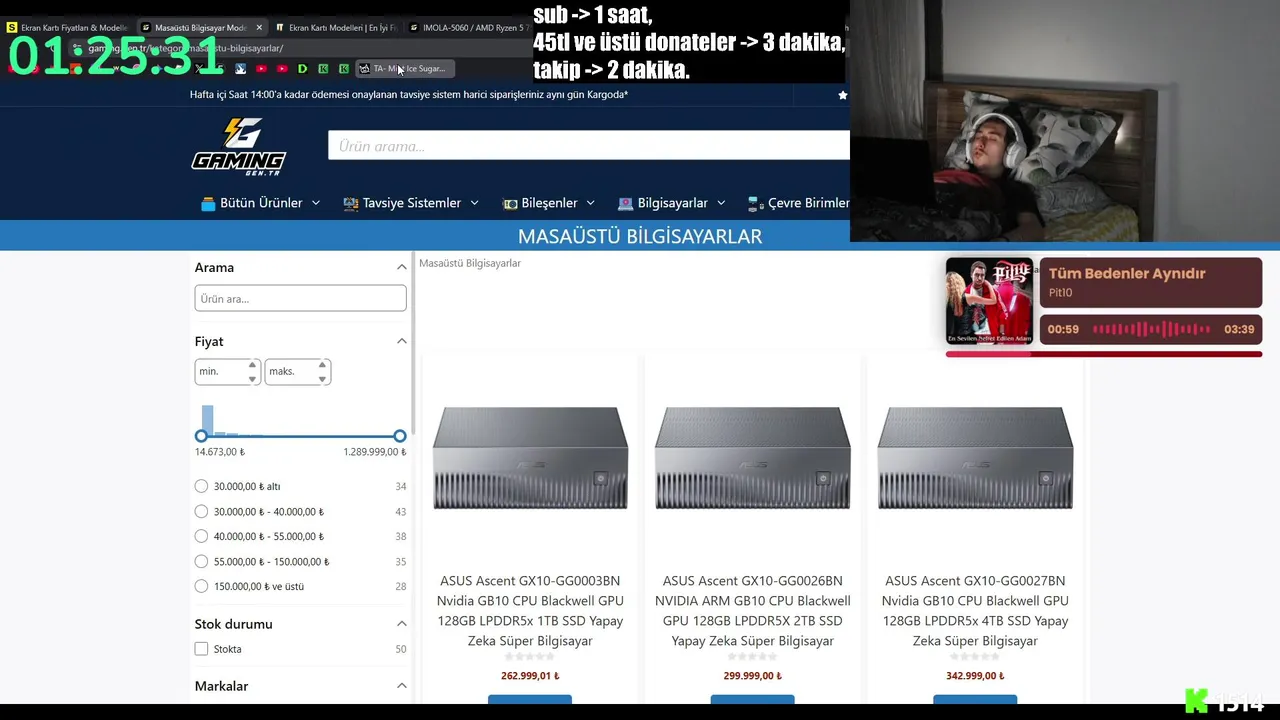Open the green D bookmark icon
Image resolution: width=1280 pixels, height=720 pixels.
pos(302,69)
